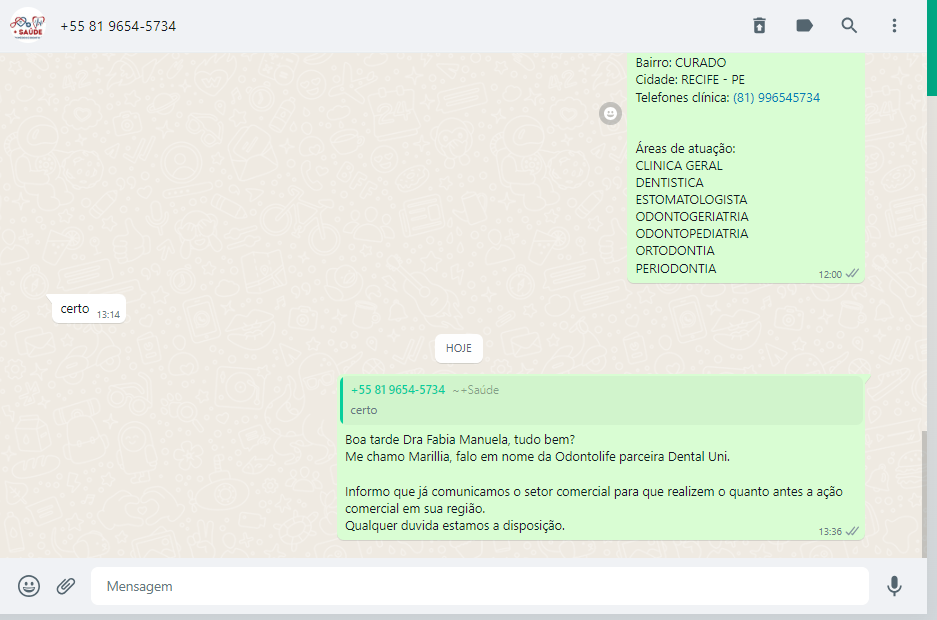Click the Mensagem input field
The image size is (937, 620).
tap(480, 586)
